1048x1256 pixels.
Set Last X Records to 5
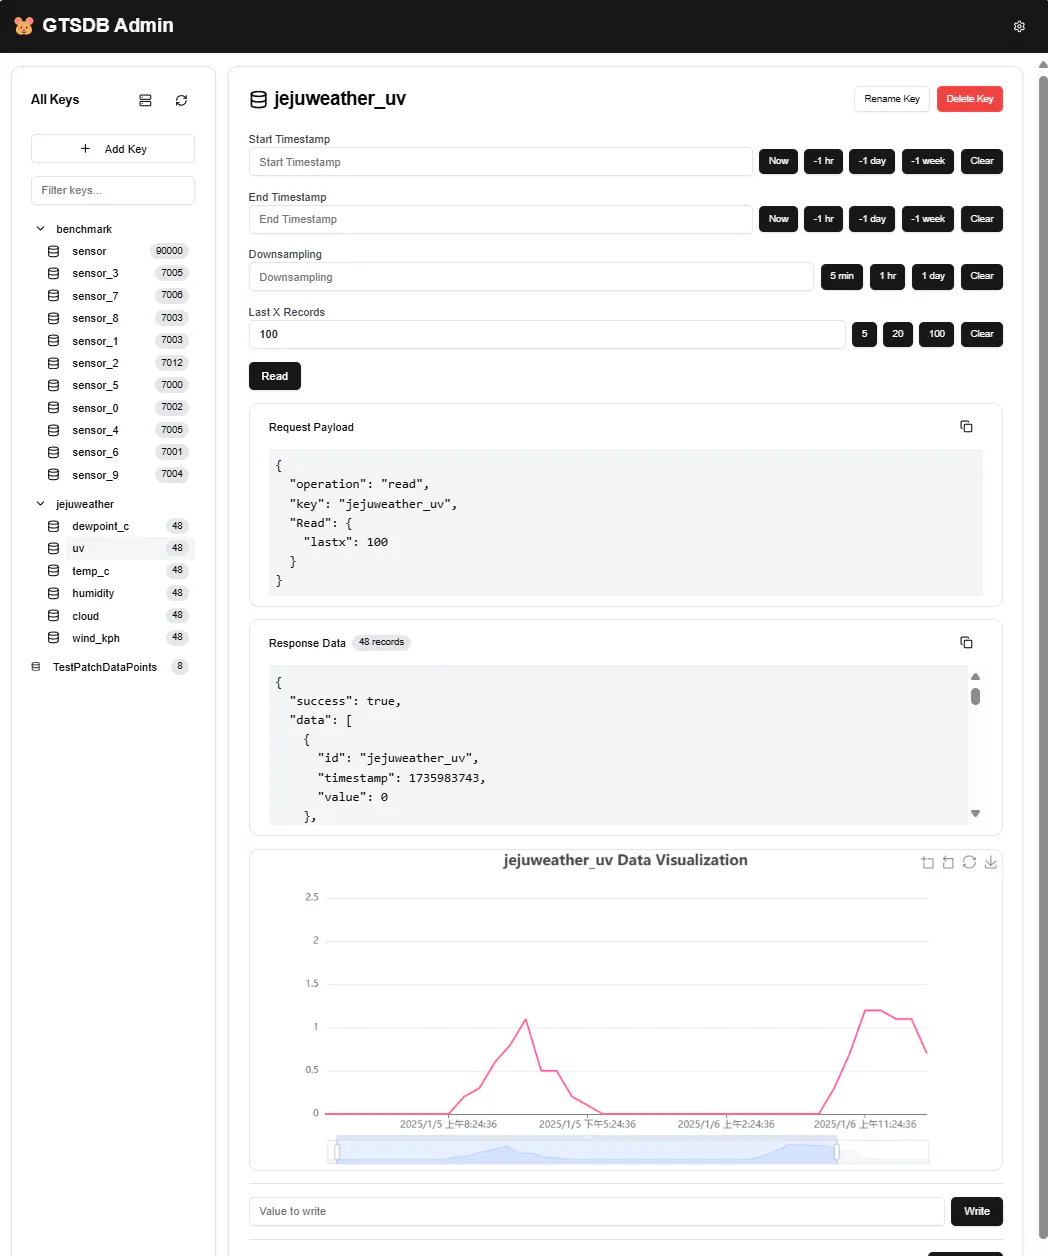point(865,334)
